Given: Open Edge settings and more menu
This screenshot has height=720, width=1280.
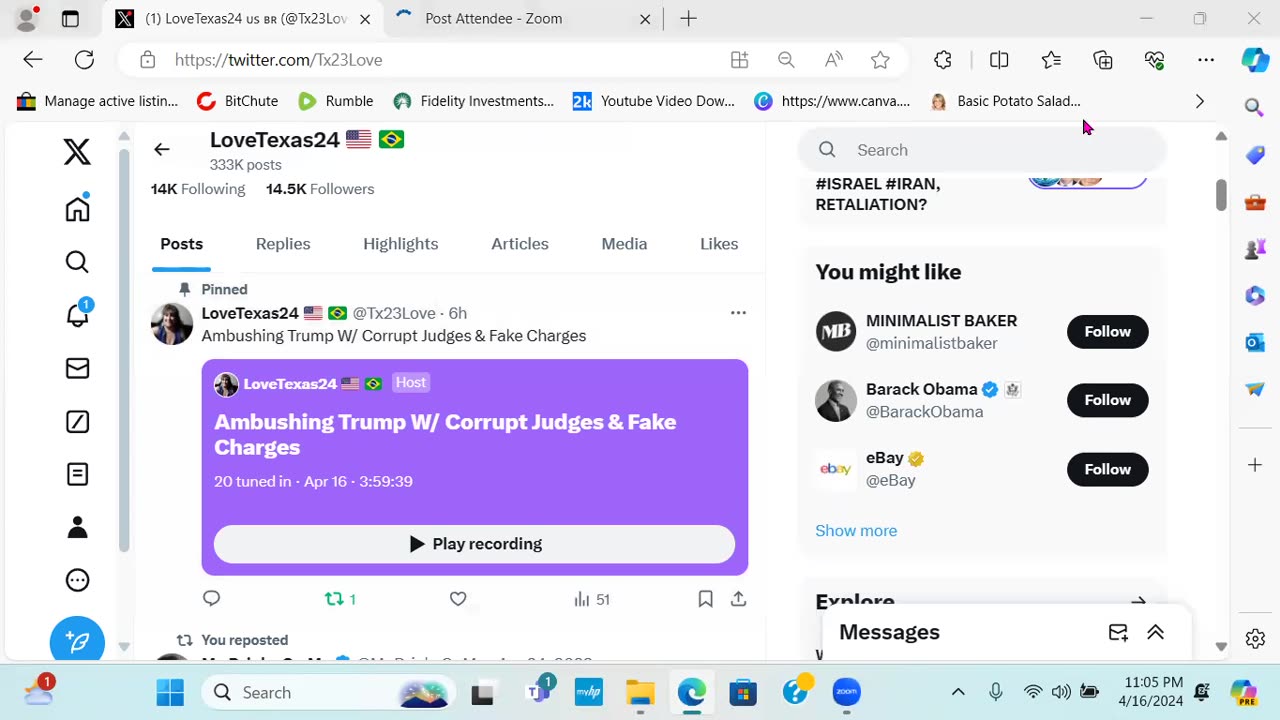Looking at the screenshot, I should tap(1206, 60).
